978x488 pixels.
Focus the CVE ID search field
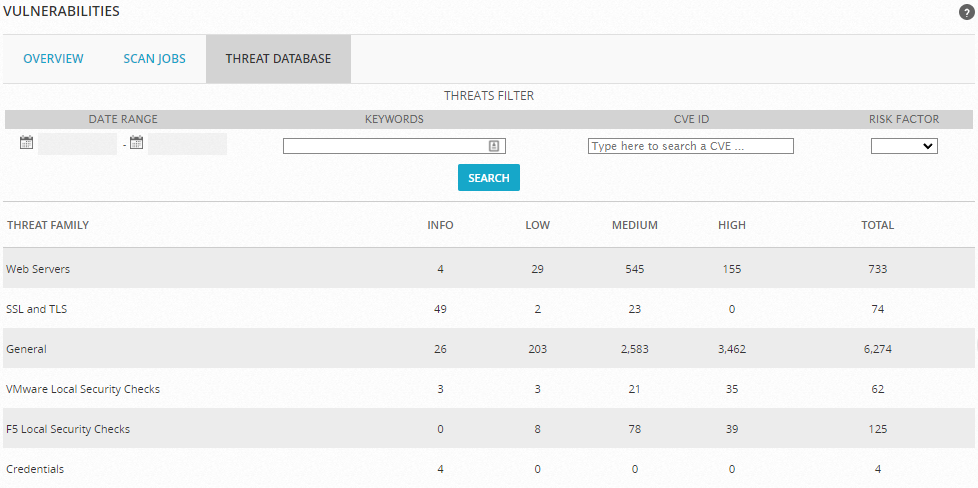[690, 146]
